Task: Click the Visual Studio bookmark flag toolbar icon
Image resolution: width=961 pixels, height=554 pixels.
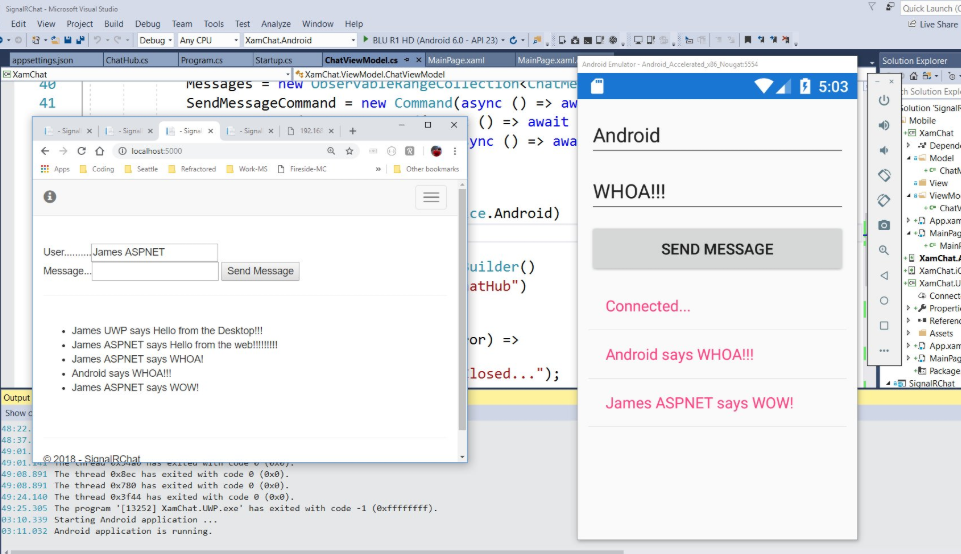Action: pyautogui.click(x=748, y=40)
